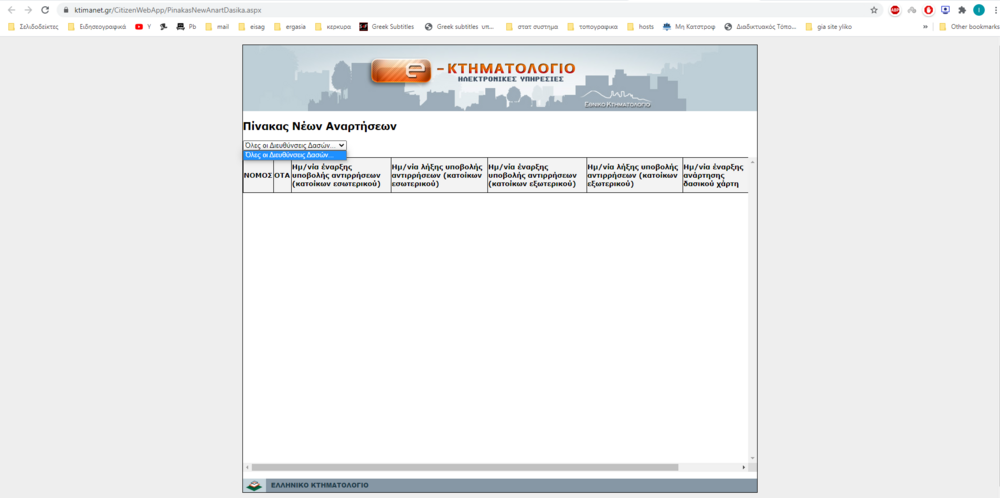Click the address bar URL field
This screenshot has width=1000, height=498.
tap(400, 10)
